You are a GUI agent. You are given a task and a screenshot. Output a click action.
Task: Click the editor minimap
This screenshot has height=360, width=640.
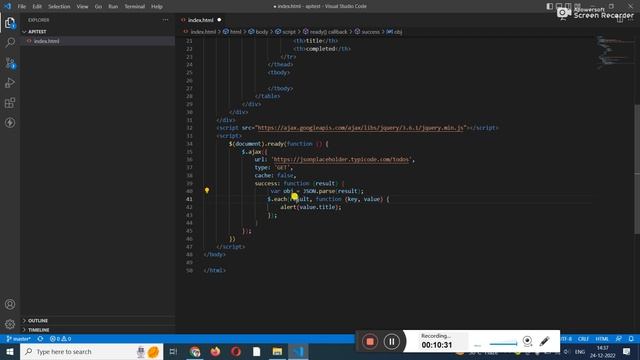pyautogui.click(x=614, y=51)
